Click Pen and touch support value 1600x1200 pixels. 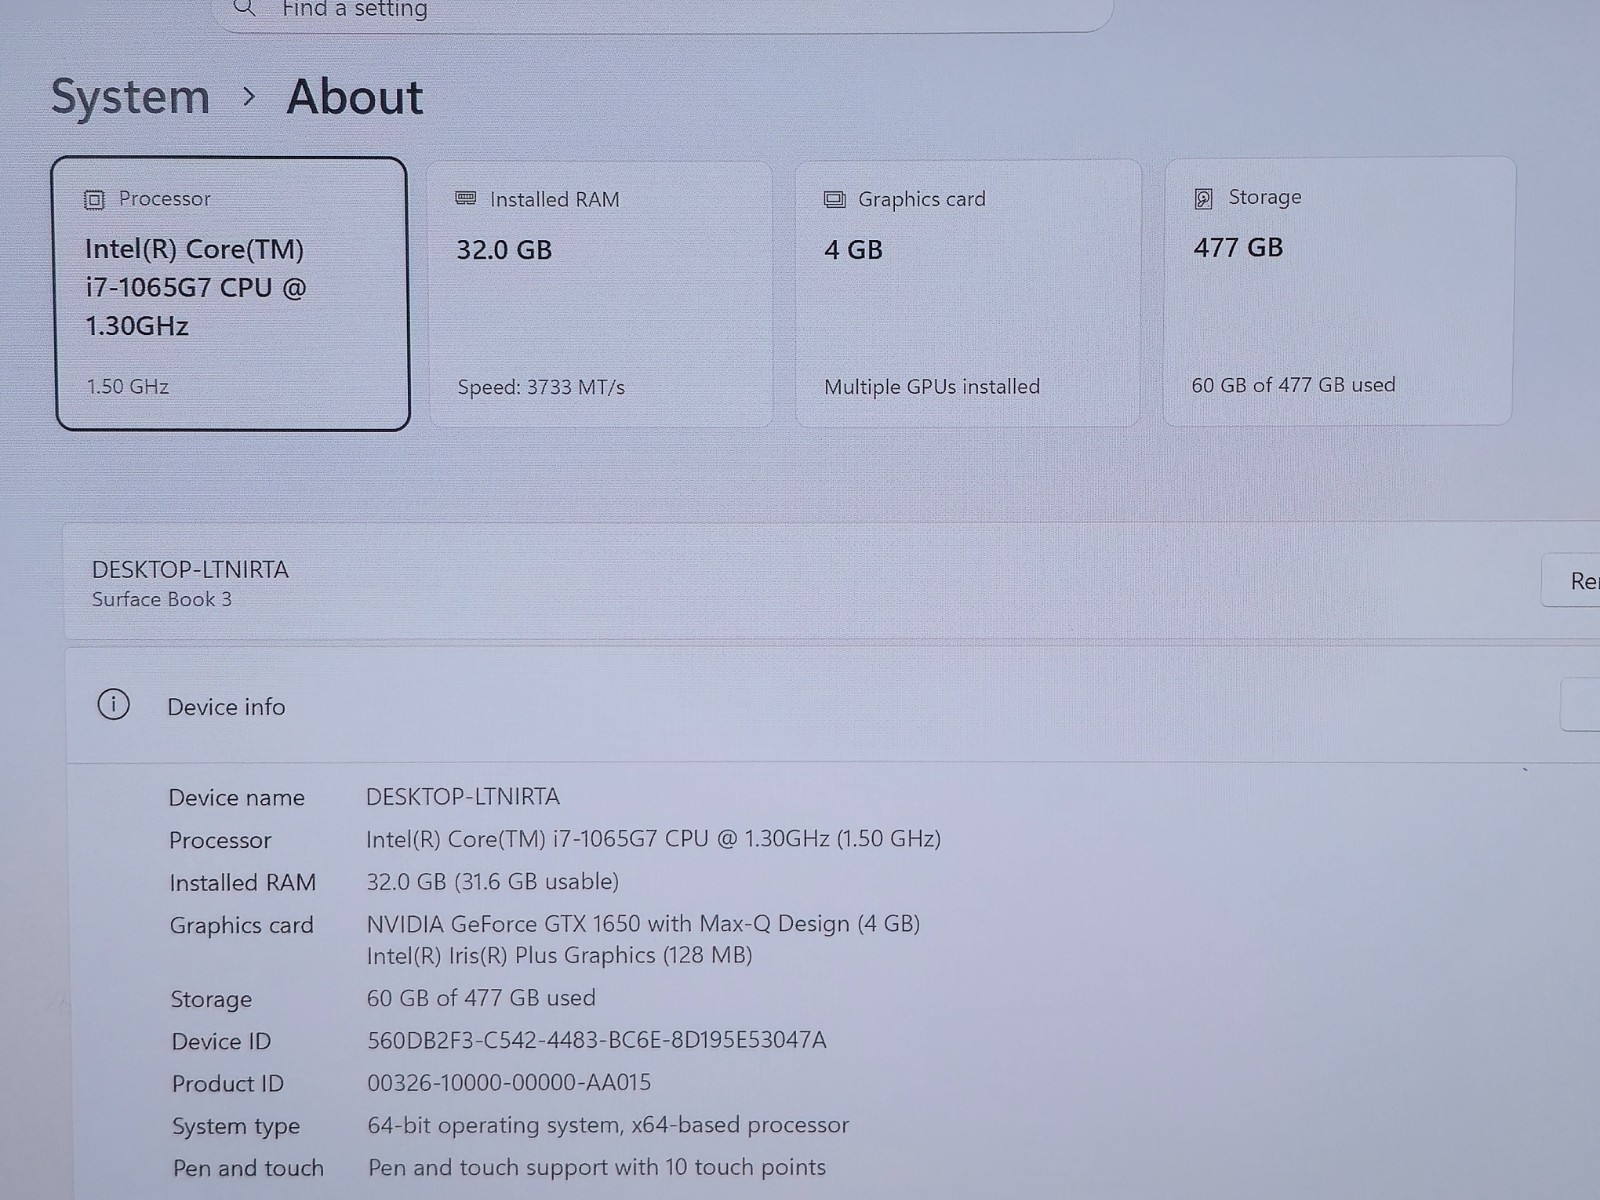click(x=597, y=1167)
